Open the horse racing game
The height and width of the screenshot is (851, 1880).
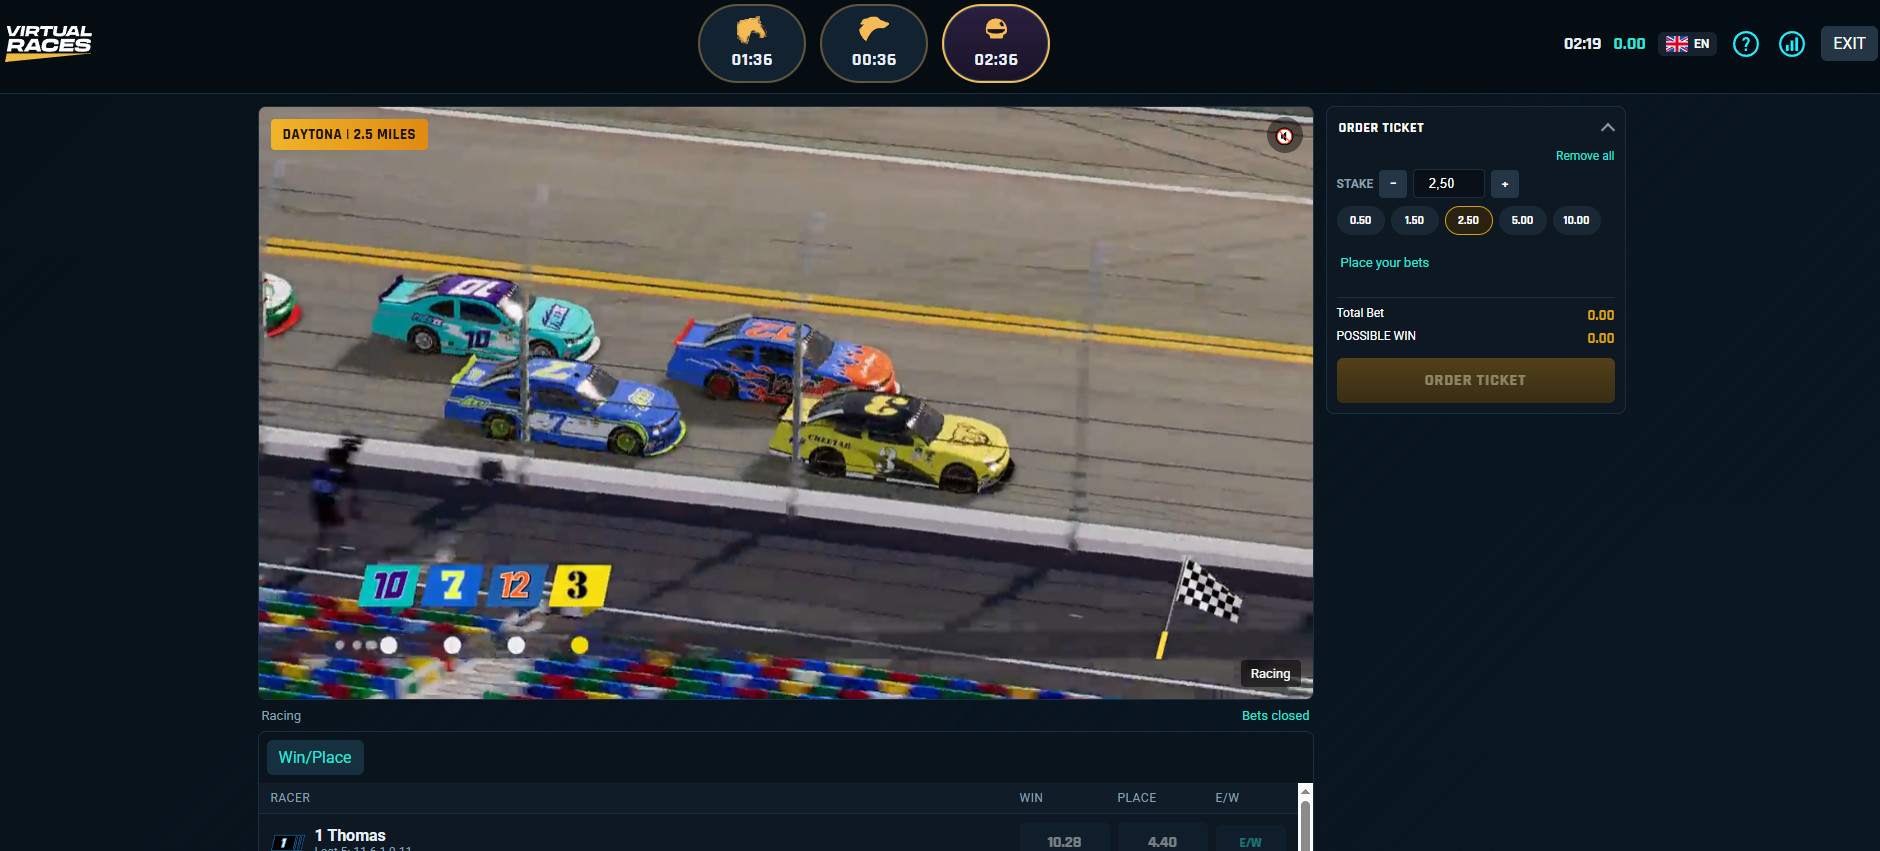[x=752, y=43]
